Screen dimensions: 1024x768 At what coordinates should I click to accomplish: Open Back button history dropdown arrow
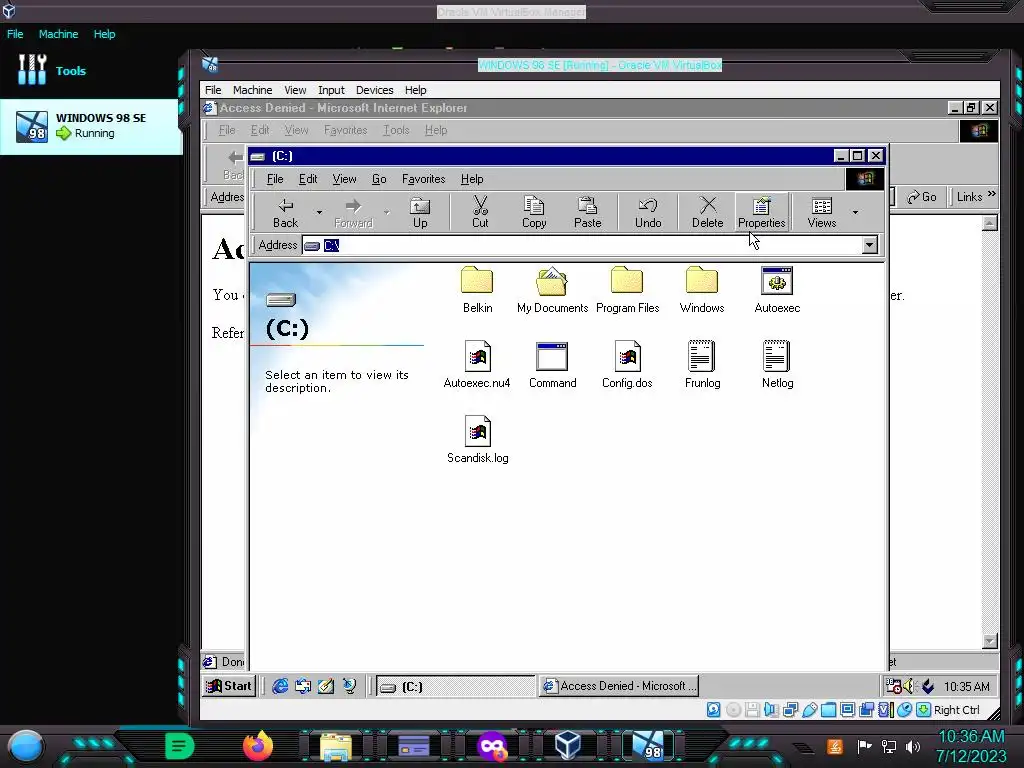coord(319,212)
